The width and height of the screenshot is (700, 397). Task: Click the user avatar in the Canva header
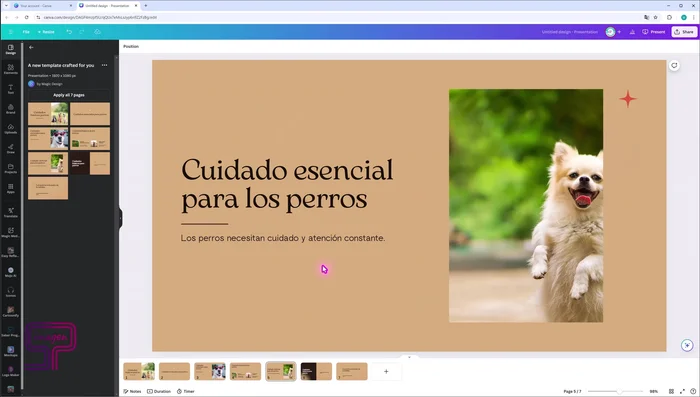click(x=610, y=32)
